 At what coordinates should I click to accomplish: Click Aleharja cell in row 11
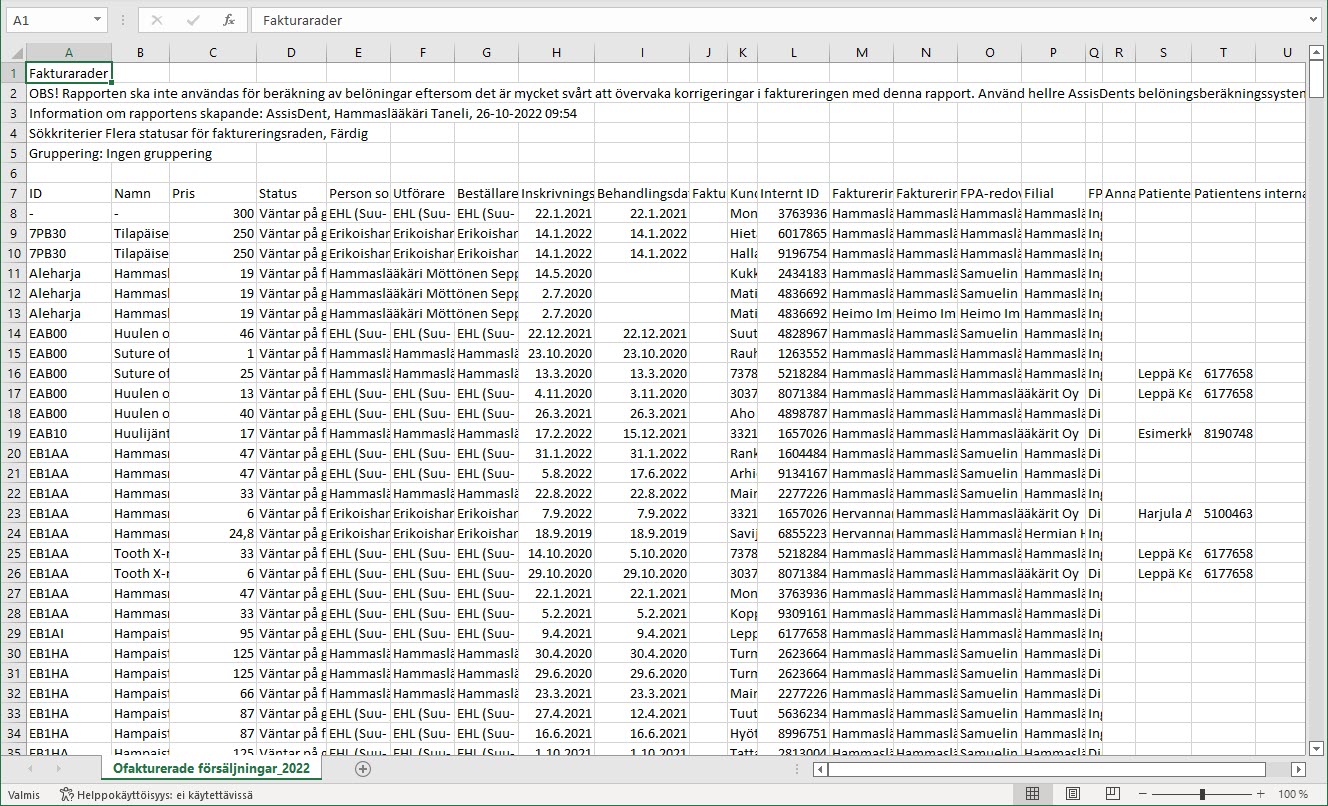69,273
